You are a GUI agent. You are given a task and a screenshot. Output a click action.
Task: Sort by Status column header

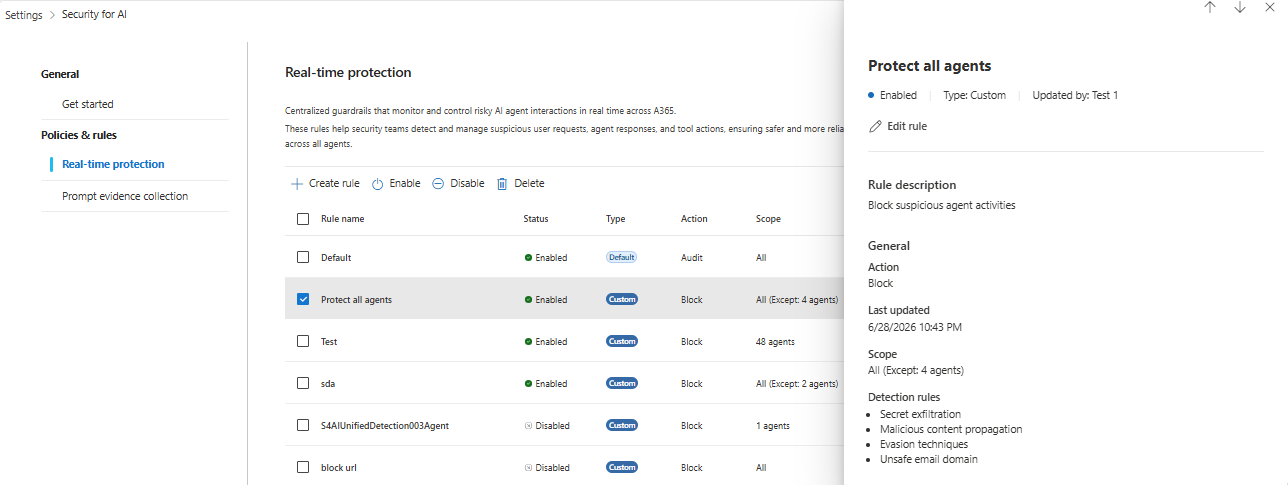point(536,219)
